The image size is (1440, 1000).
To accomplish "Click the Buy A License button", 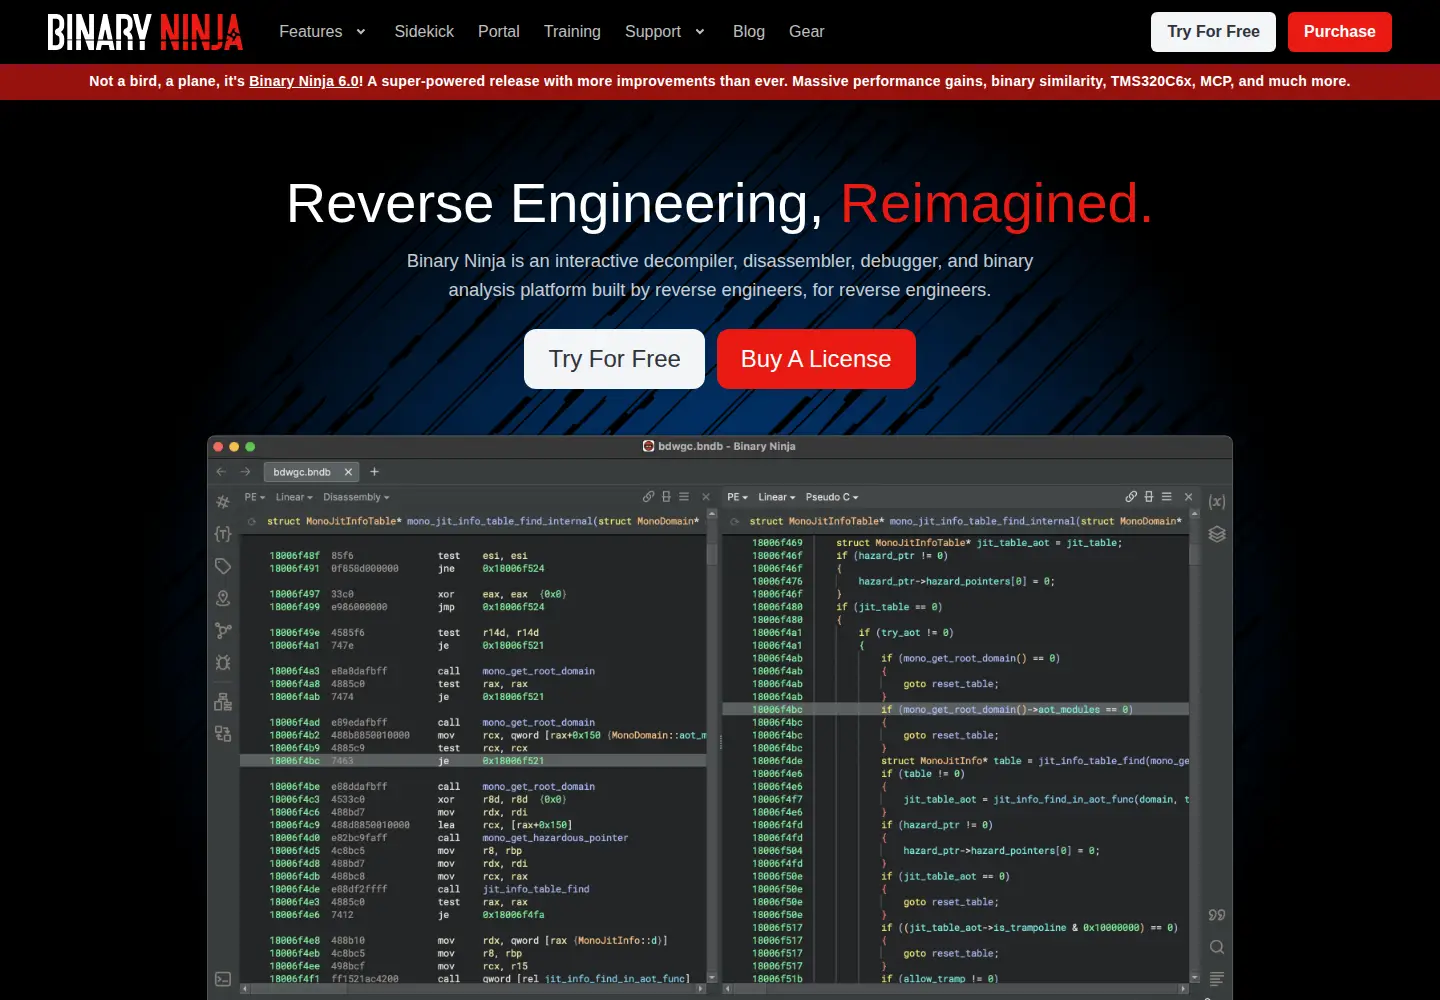I will pyautogui.click(x=816, y=359).
